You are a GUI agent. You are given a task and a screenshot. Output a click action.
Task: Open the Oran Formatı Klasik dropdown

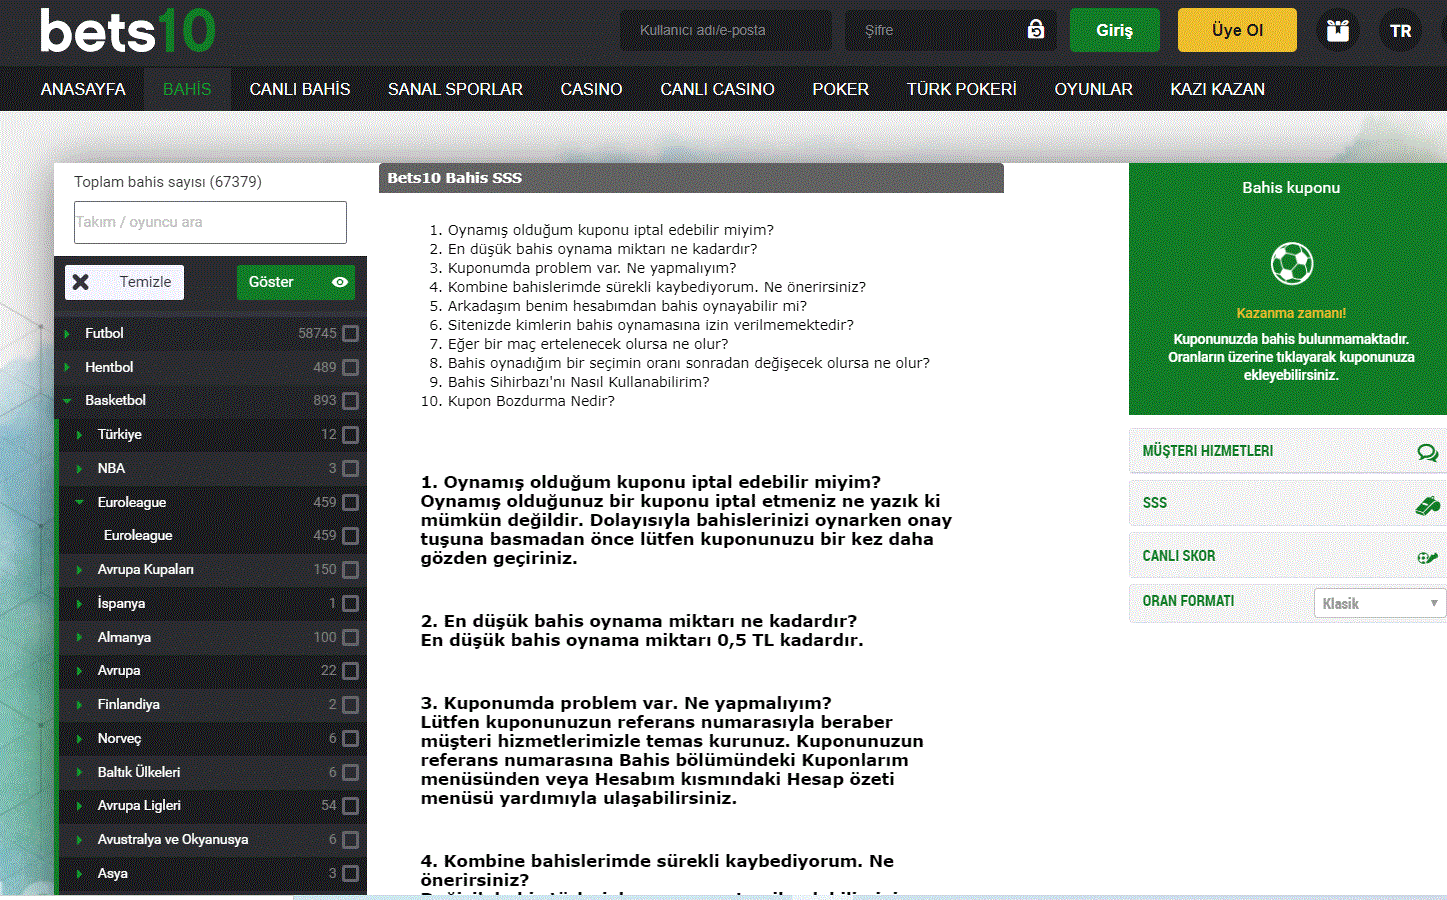1379,603
